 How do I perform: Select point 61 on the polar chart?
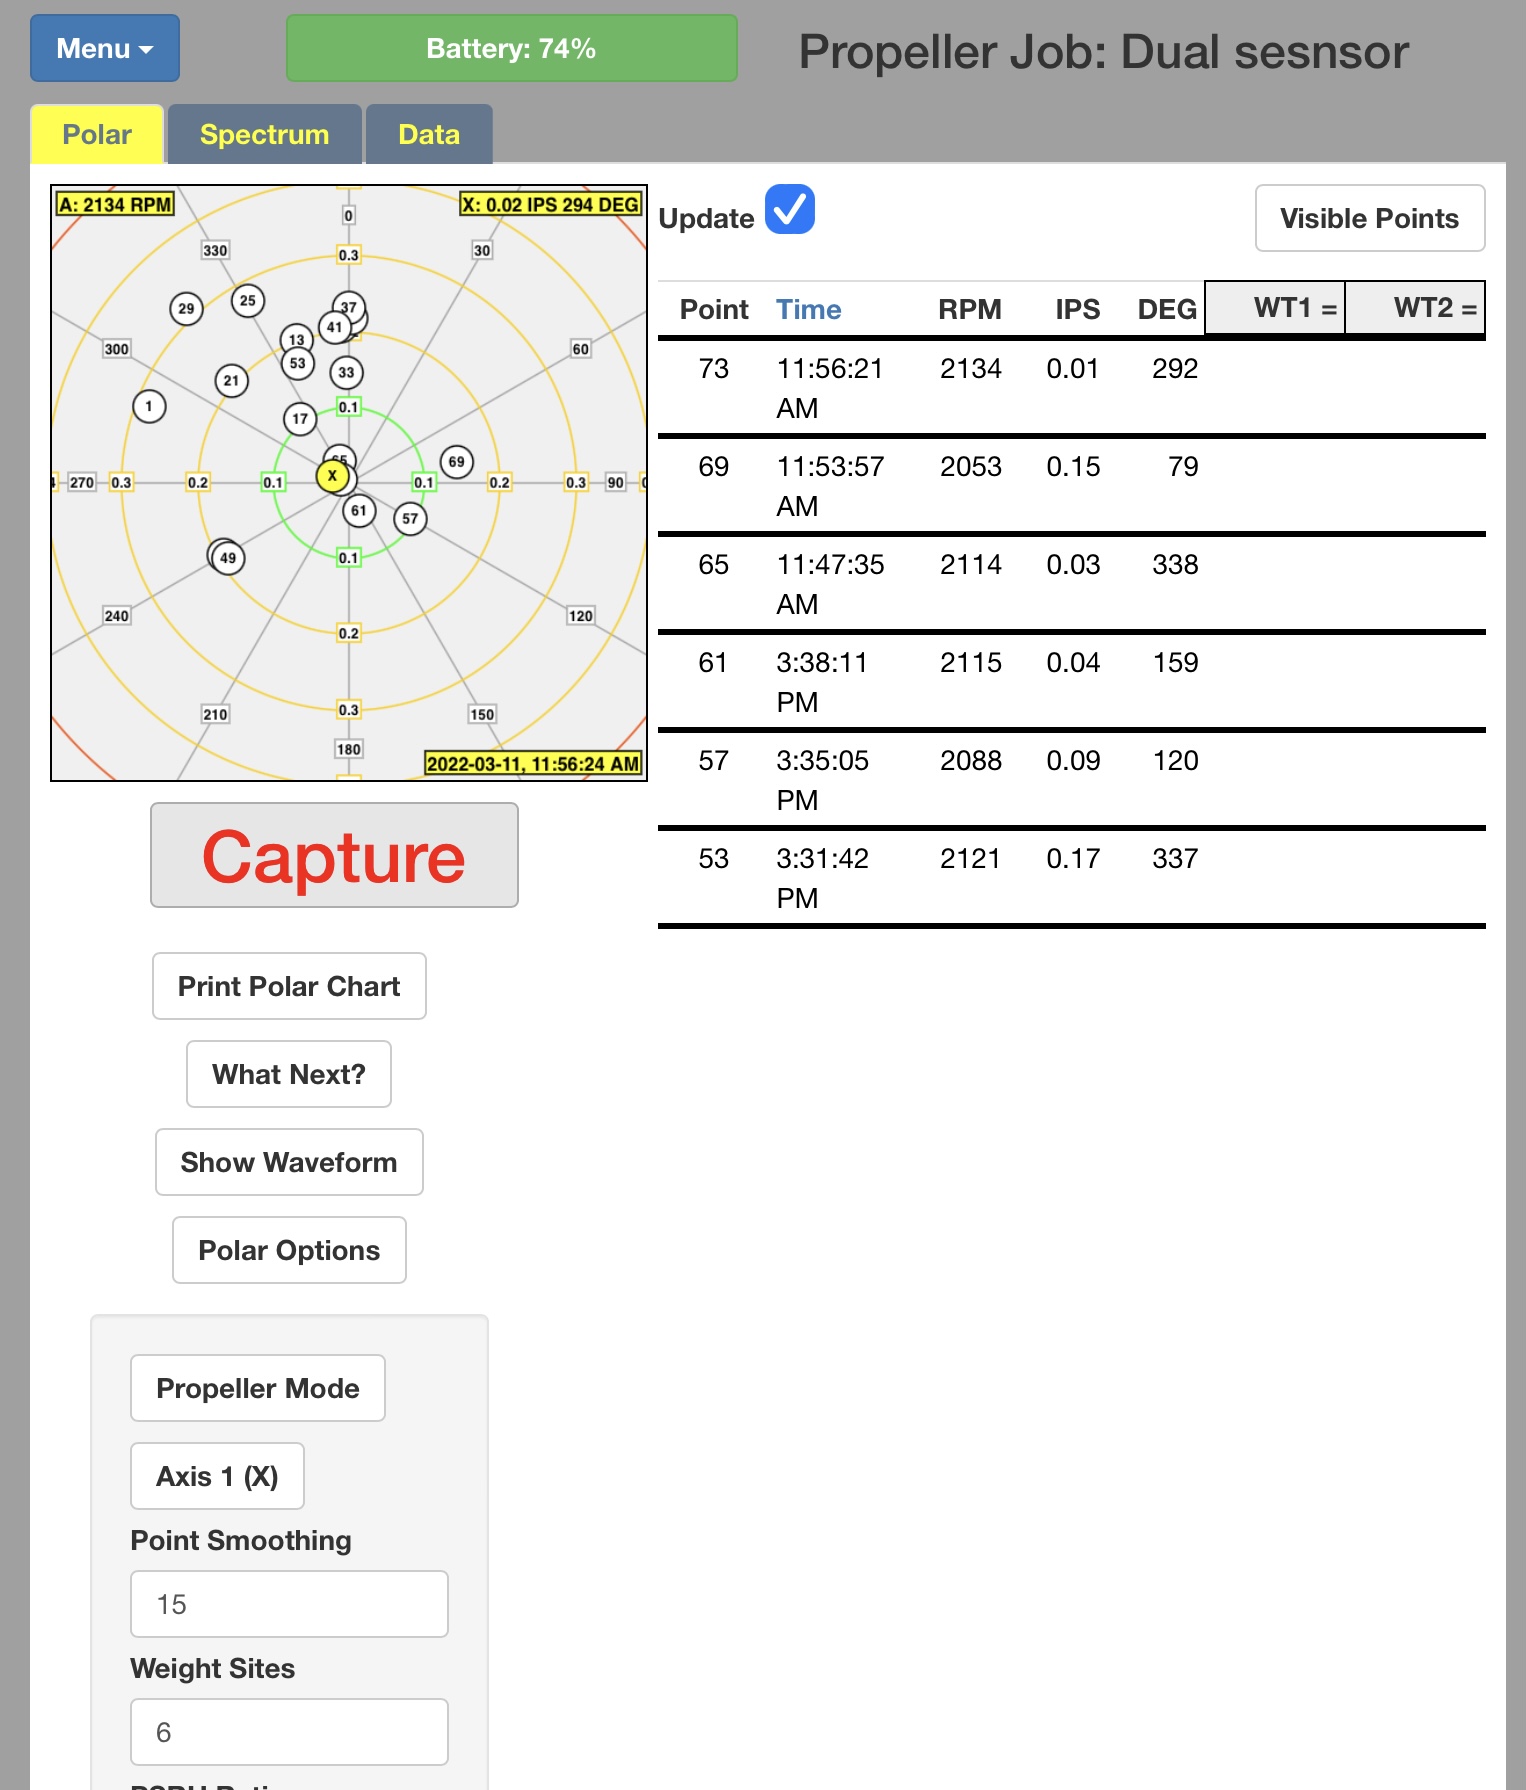pyautogui.click(x=359, y=511)
